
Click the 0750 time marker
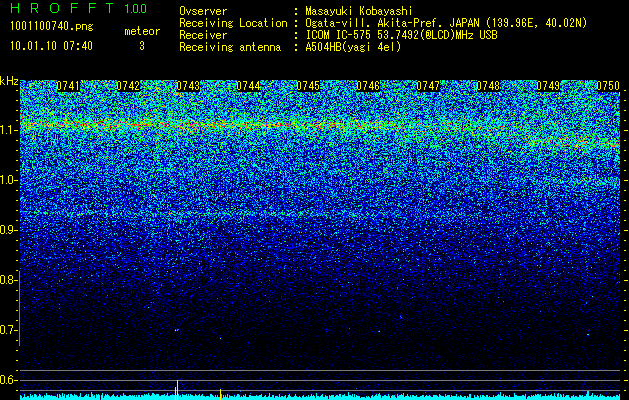[608, 86]
